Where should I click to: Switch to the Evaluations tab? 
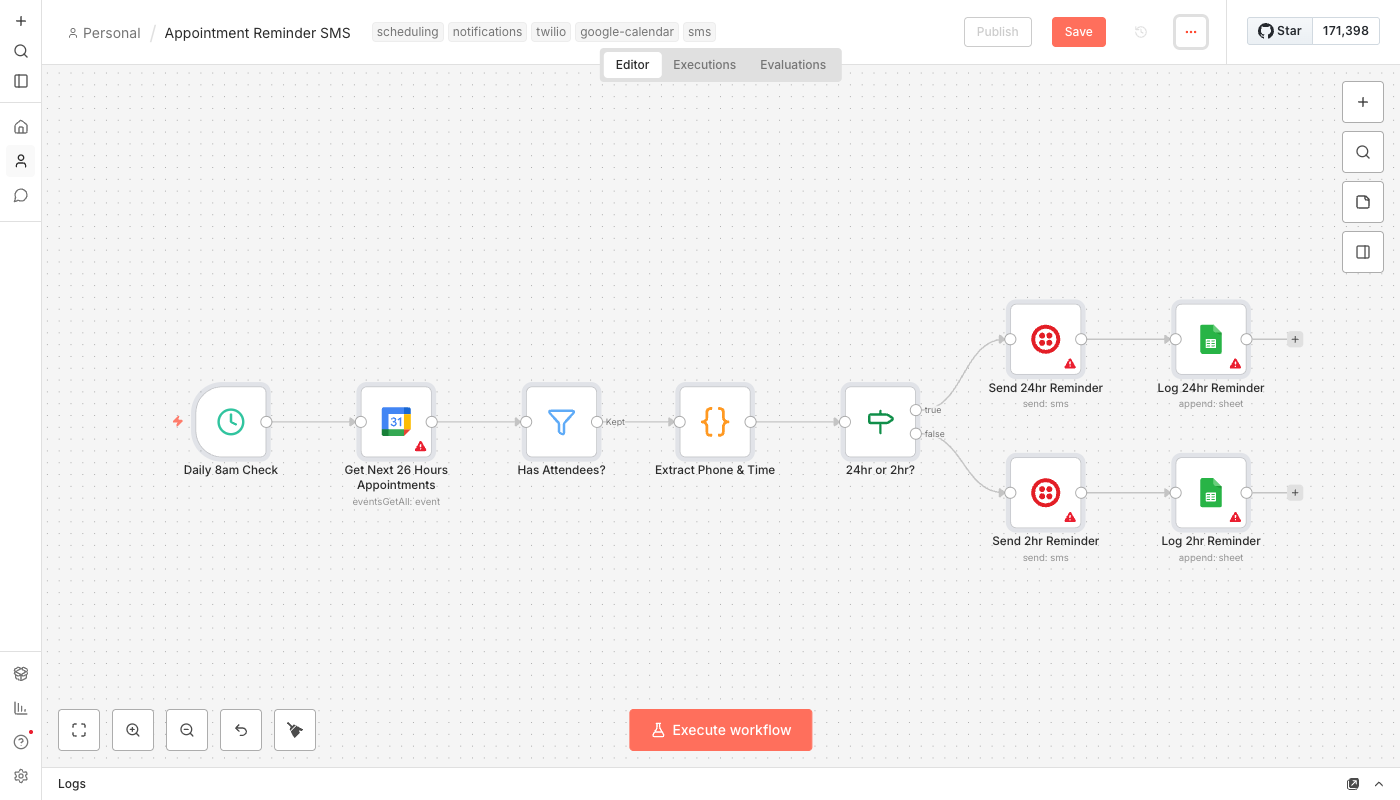pos(792,65)
